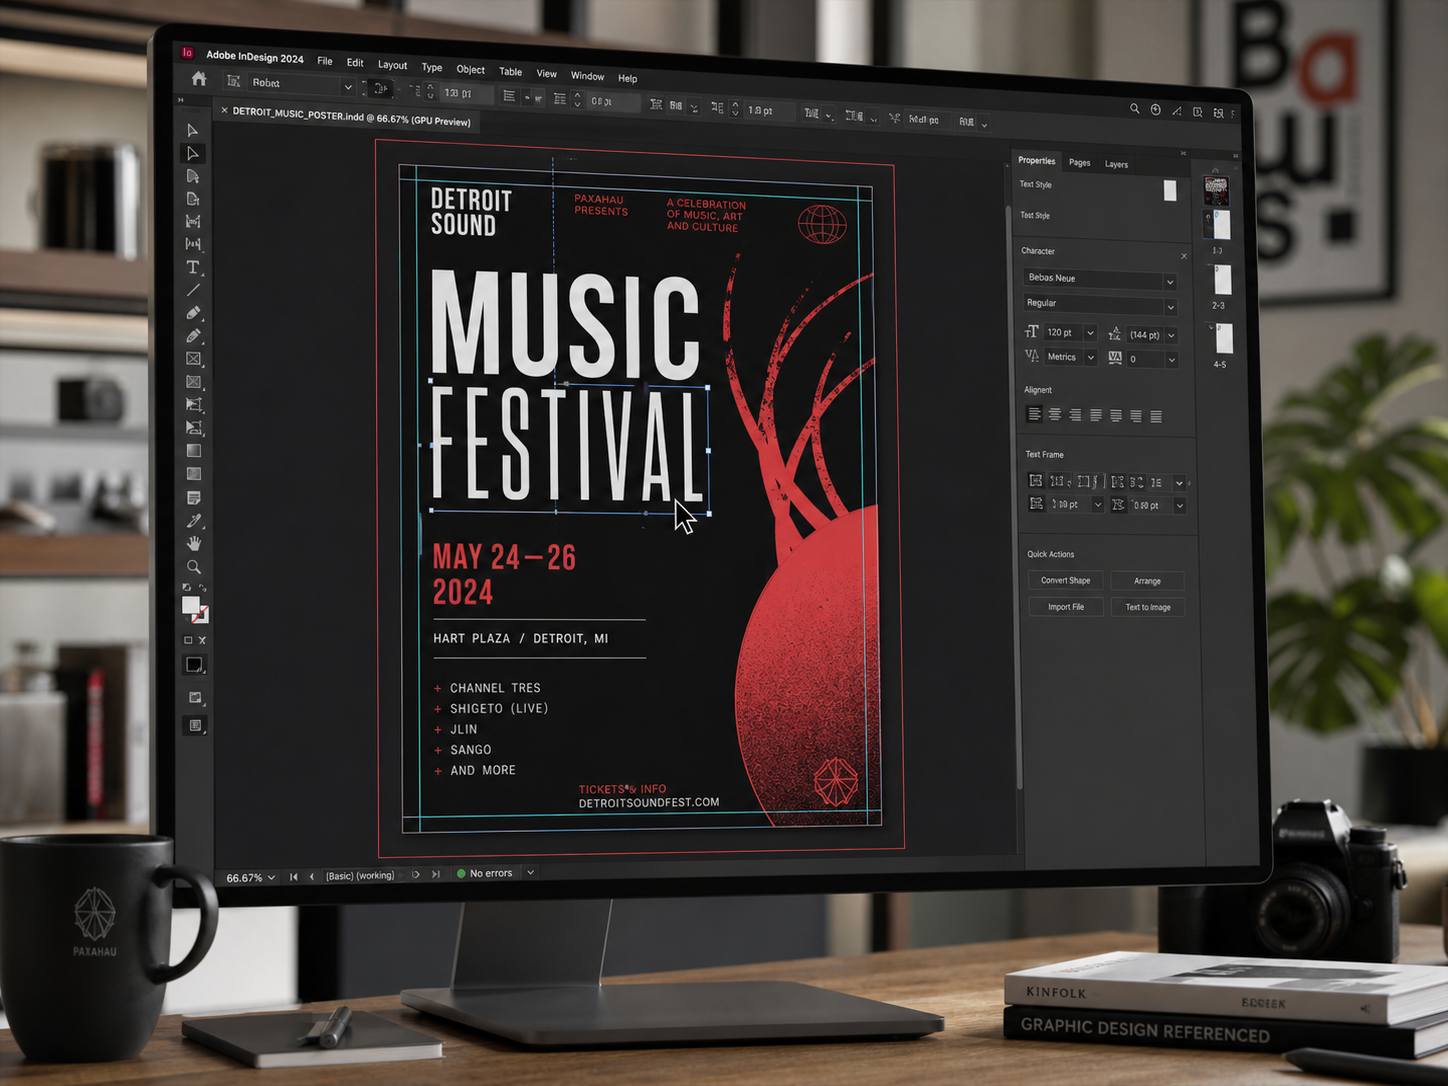Go to last page arrow
Screen dimensions: 1448x1086
436,874
